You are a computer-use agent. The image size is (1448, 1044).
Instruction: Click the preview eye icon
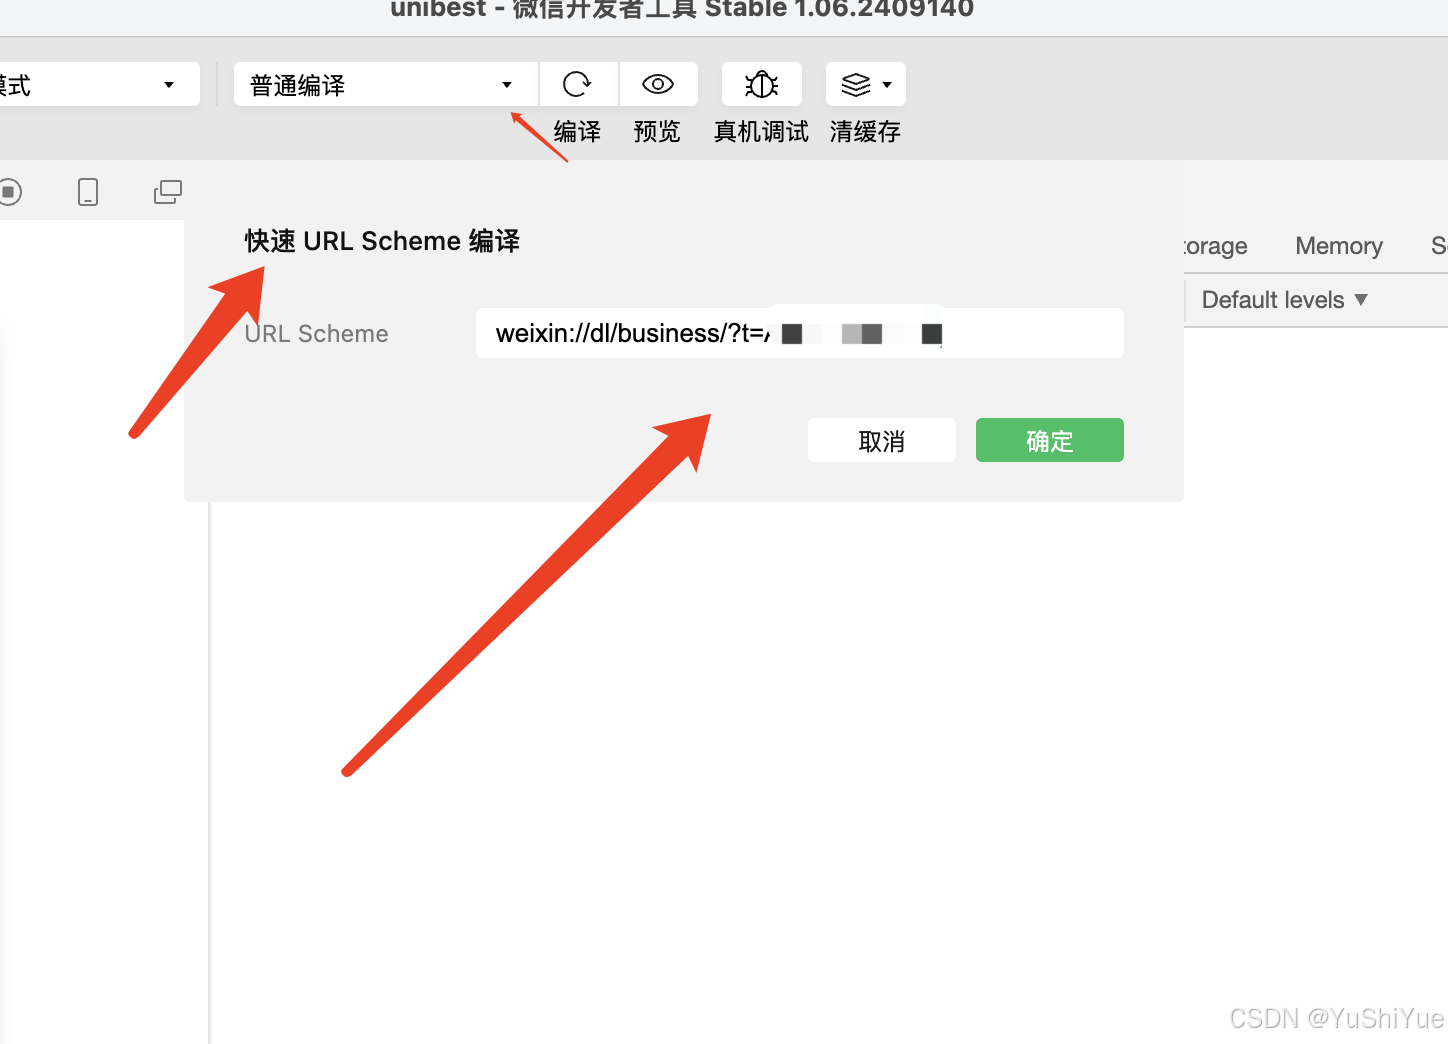(657, 84)
